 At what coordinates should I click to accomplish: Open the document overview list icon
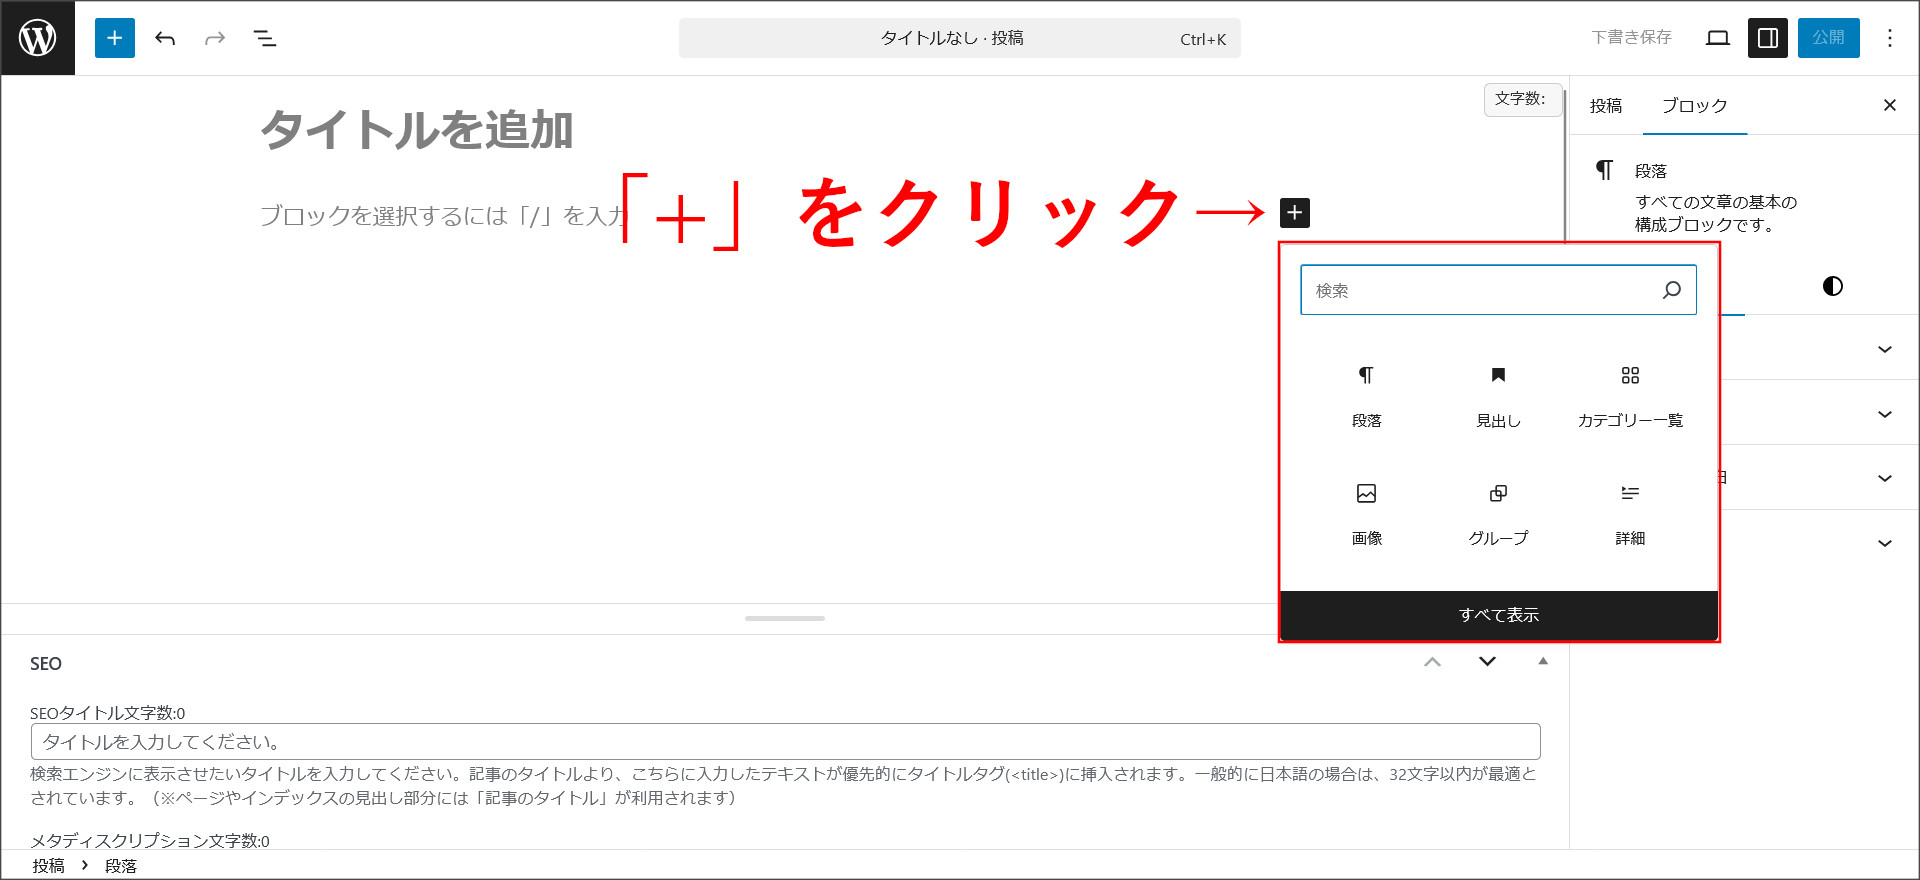pos(265,38)
